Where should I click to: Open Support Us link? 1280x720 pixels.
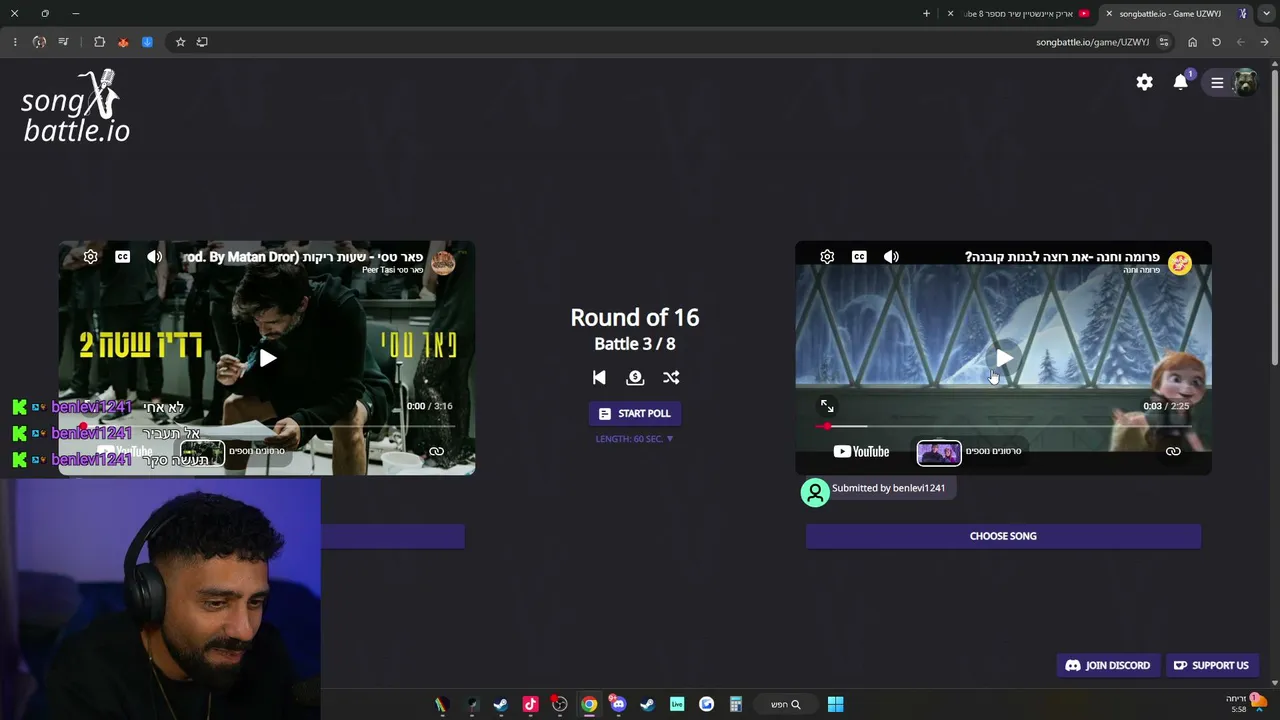click(x=1211, y=665)
